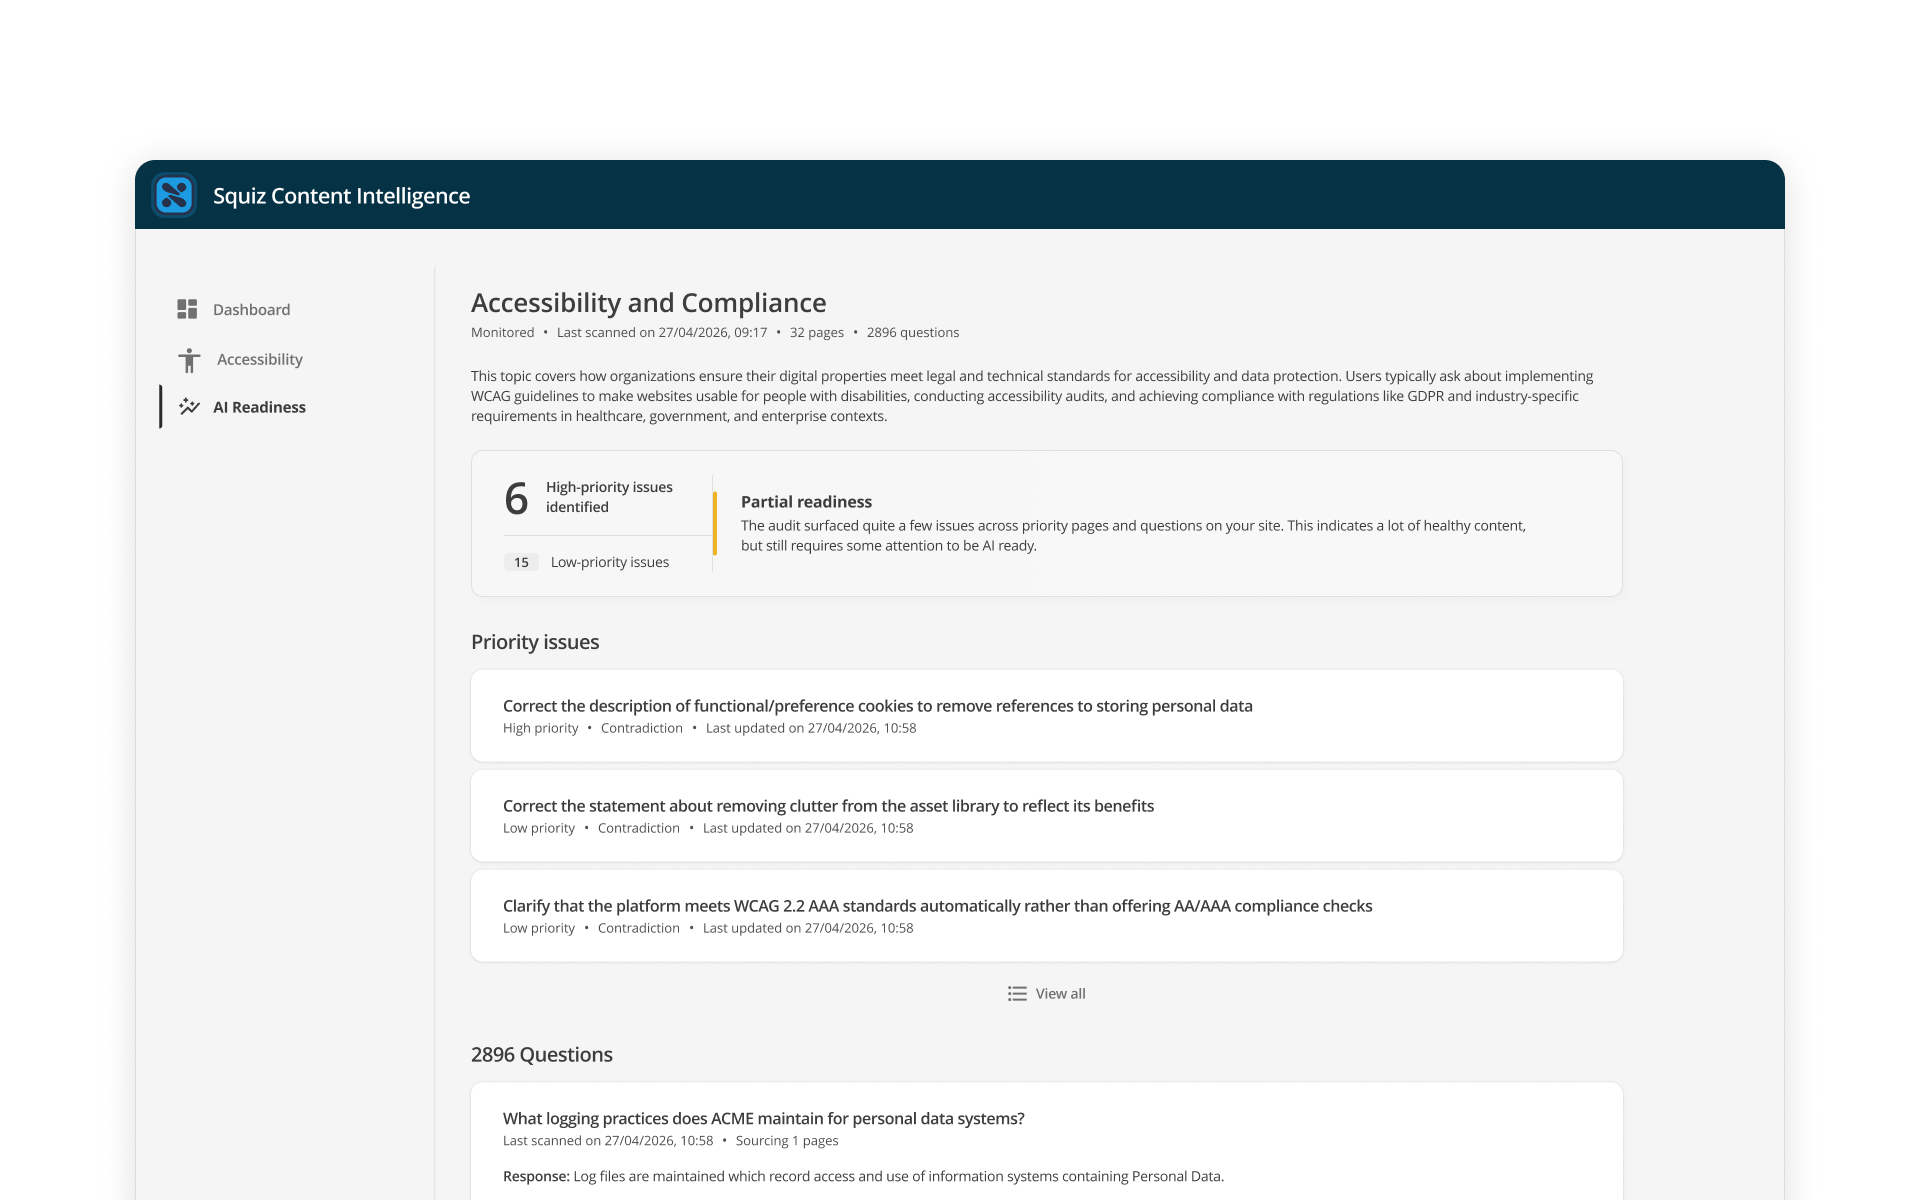Click View all priority issues
The image size is (1920, 1200).
click(x=1046, y=993)
